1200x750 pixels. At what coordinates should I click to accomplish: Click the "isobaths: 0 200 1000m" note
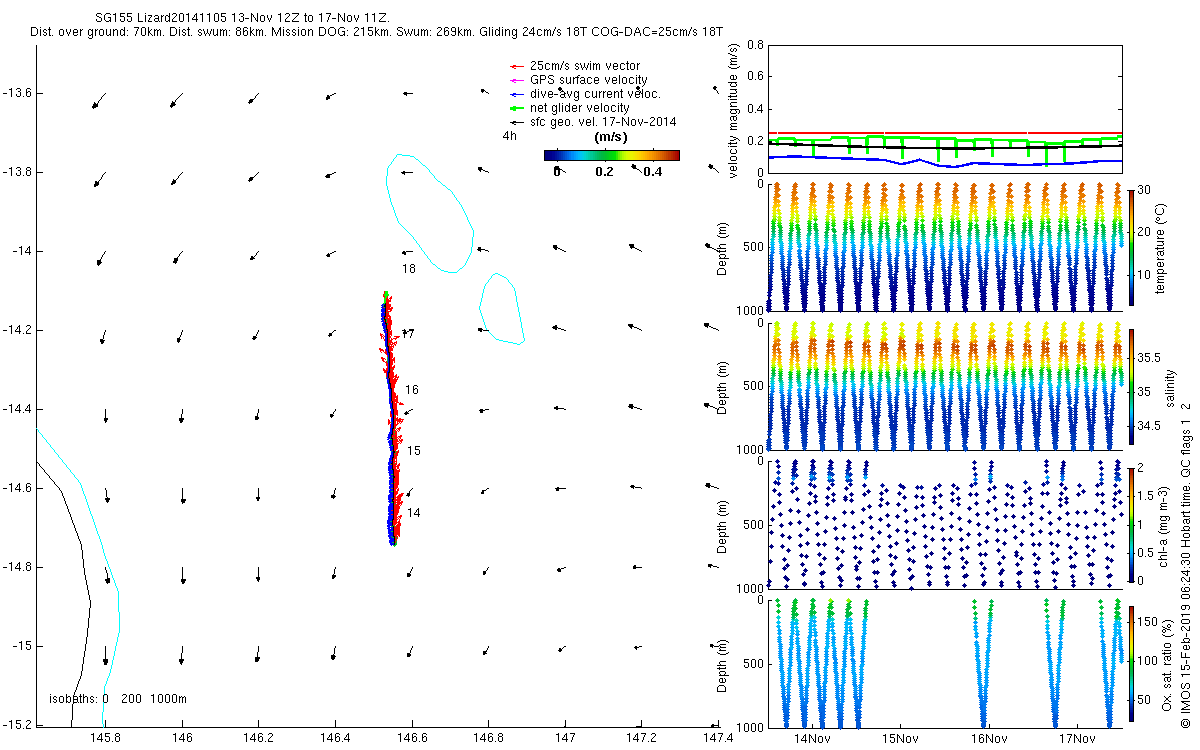118,698
